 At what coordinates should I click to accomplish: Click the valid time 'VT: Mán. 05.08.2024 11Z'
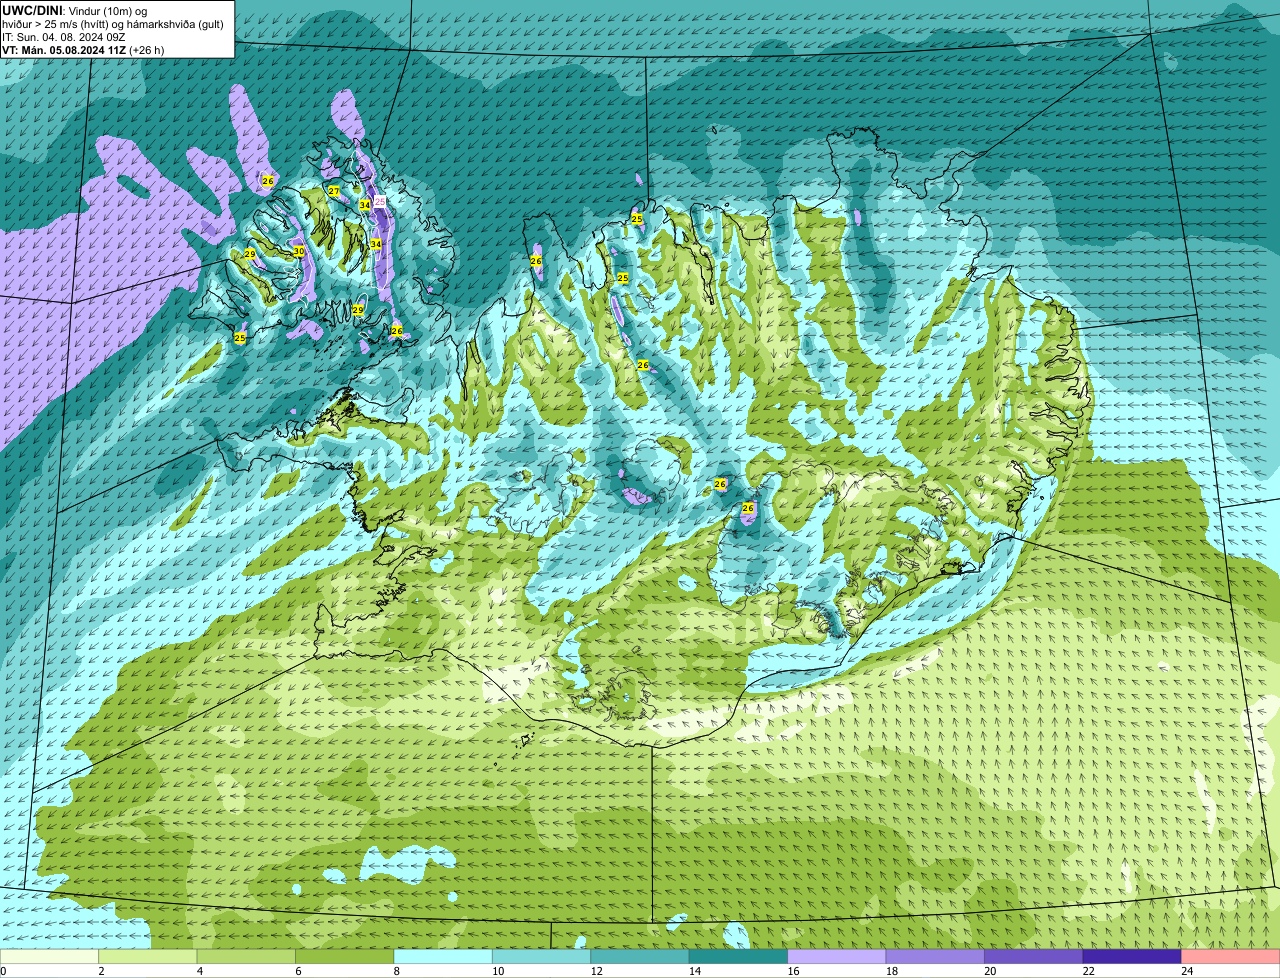pyautogui.click(x=64, y=50)
